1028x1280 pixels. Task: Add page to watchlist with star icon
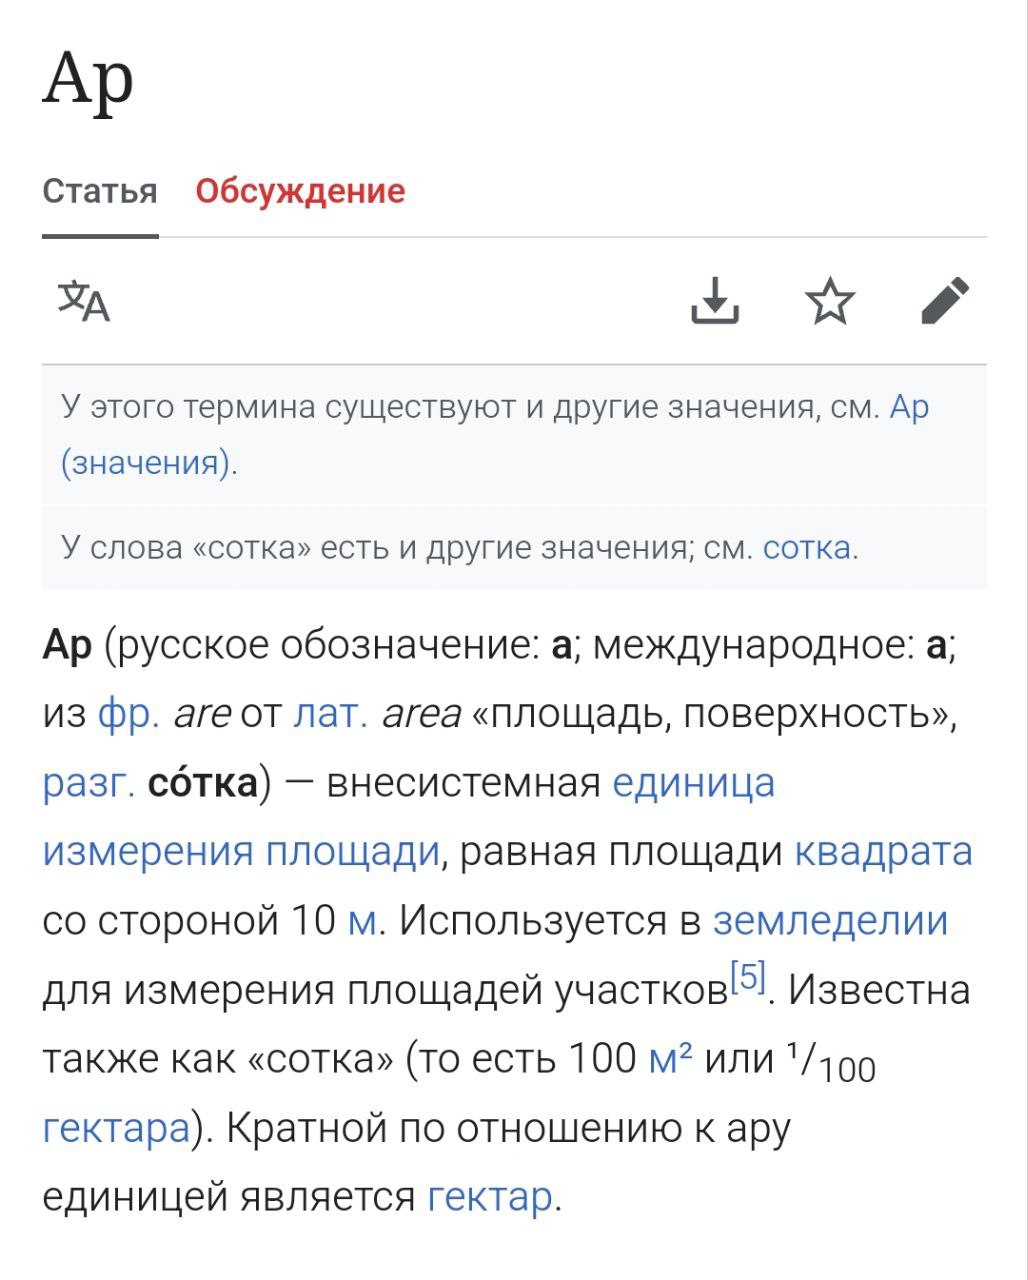tap(830, 301)
